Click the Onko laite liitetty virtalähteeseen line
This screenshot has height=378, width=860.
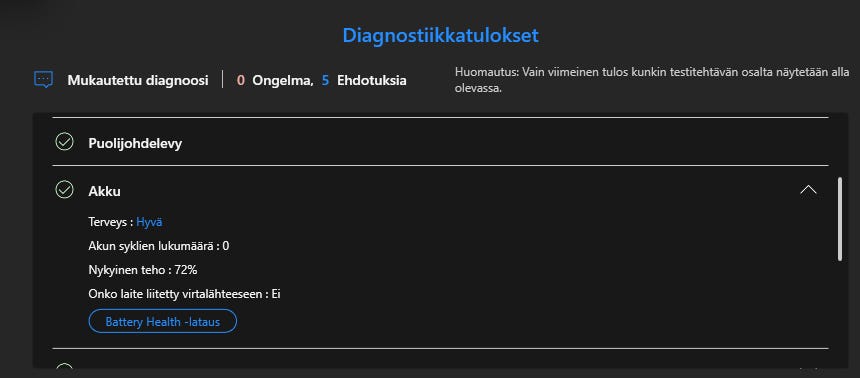(184, 294)
